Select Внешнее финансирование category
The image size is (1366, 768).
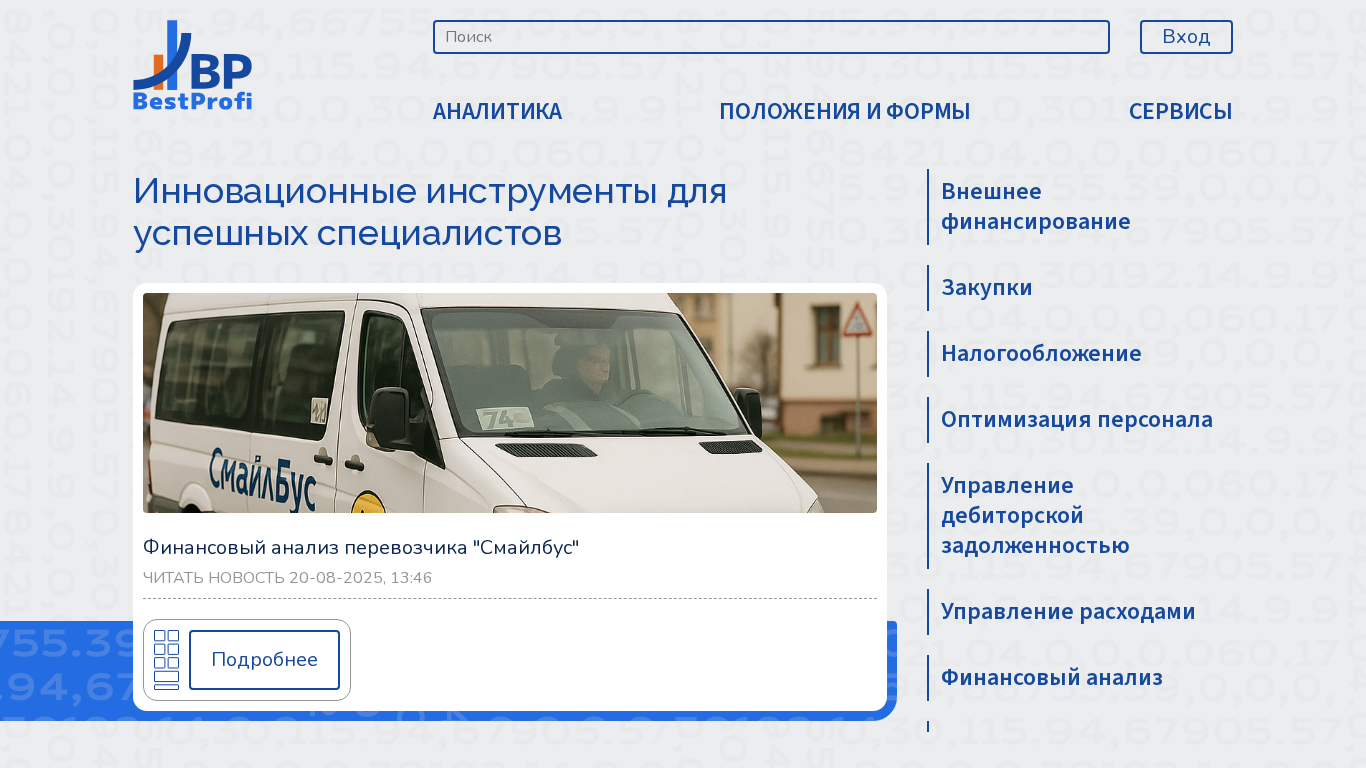pos(1036,206)
